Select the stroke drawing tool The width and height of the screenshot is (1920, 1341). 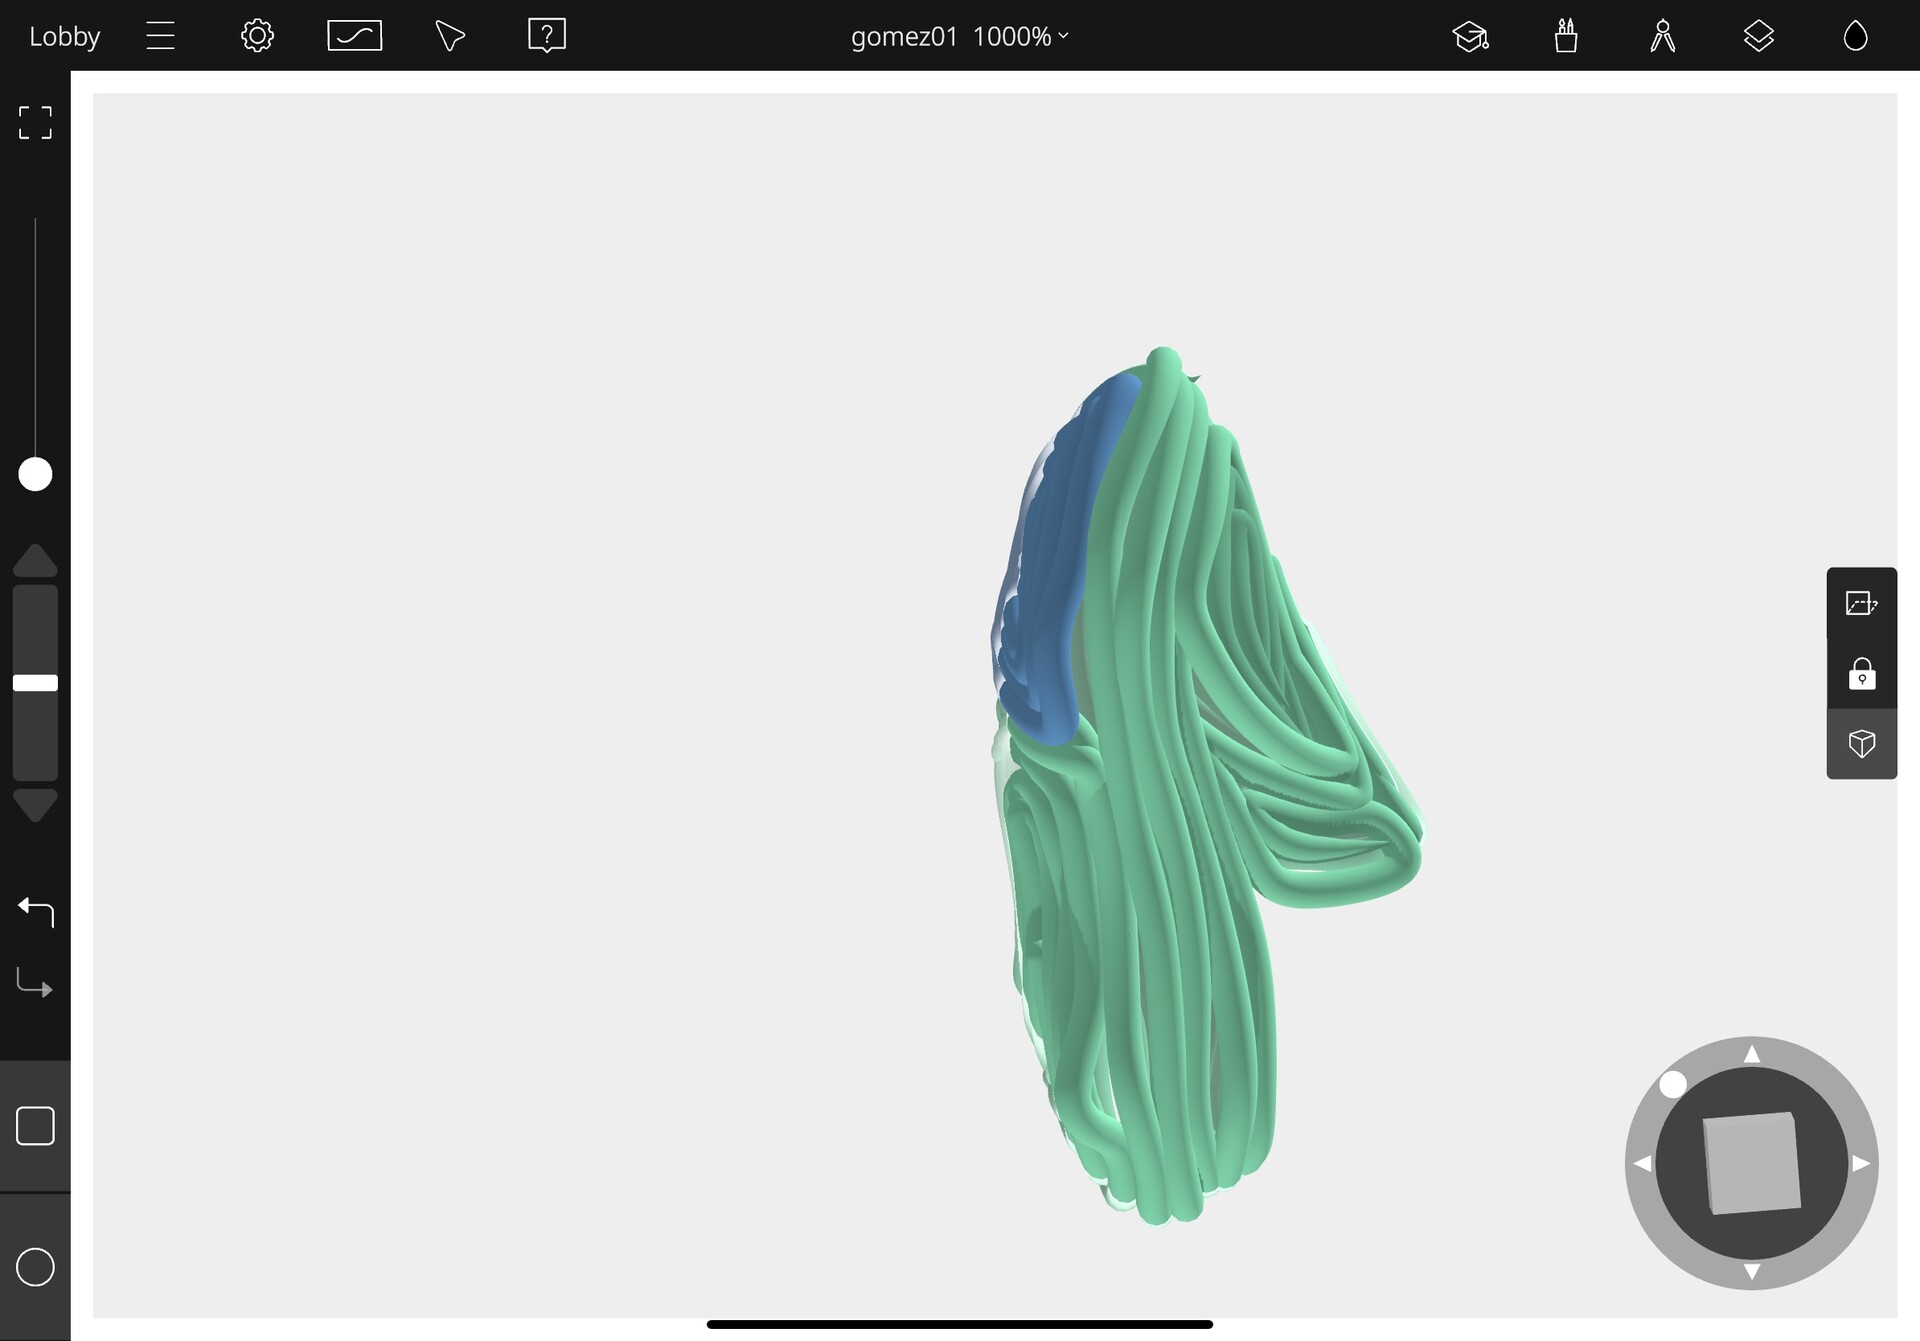[x=355, y=35]
